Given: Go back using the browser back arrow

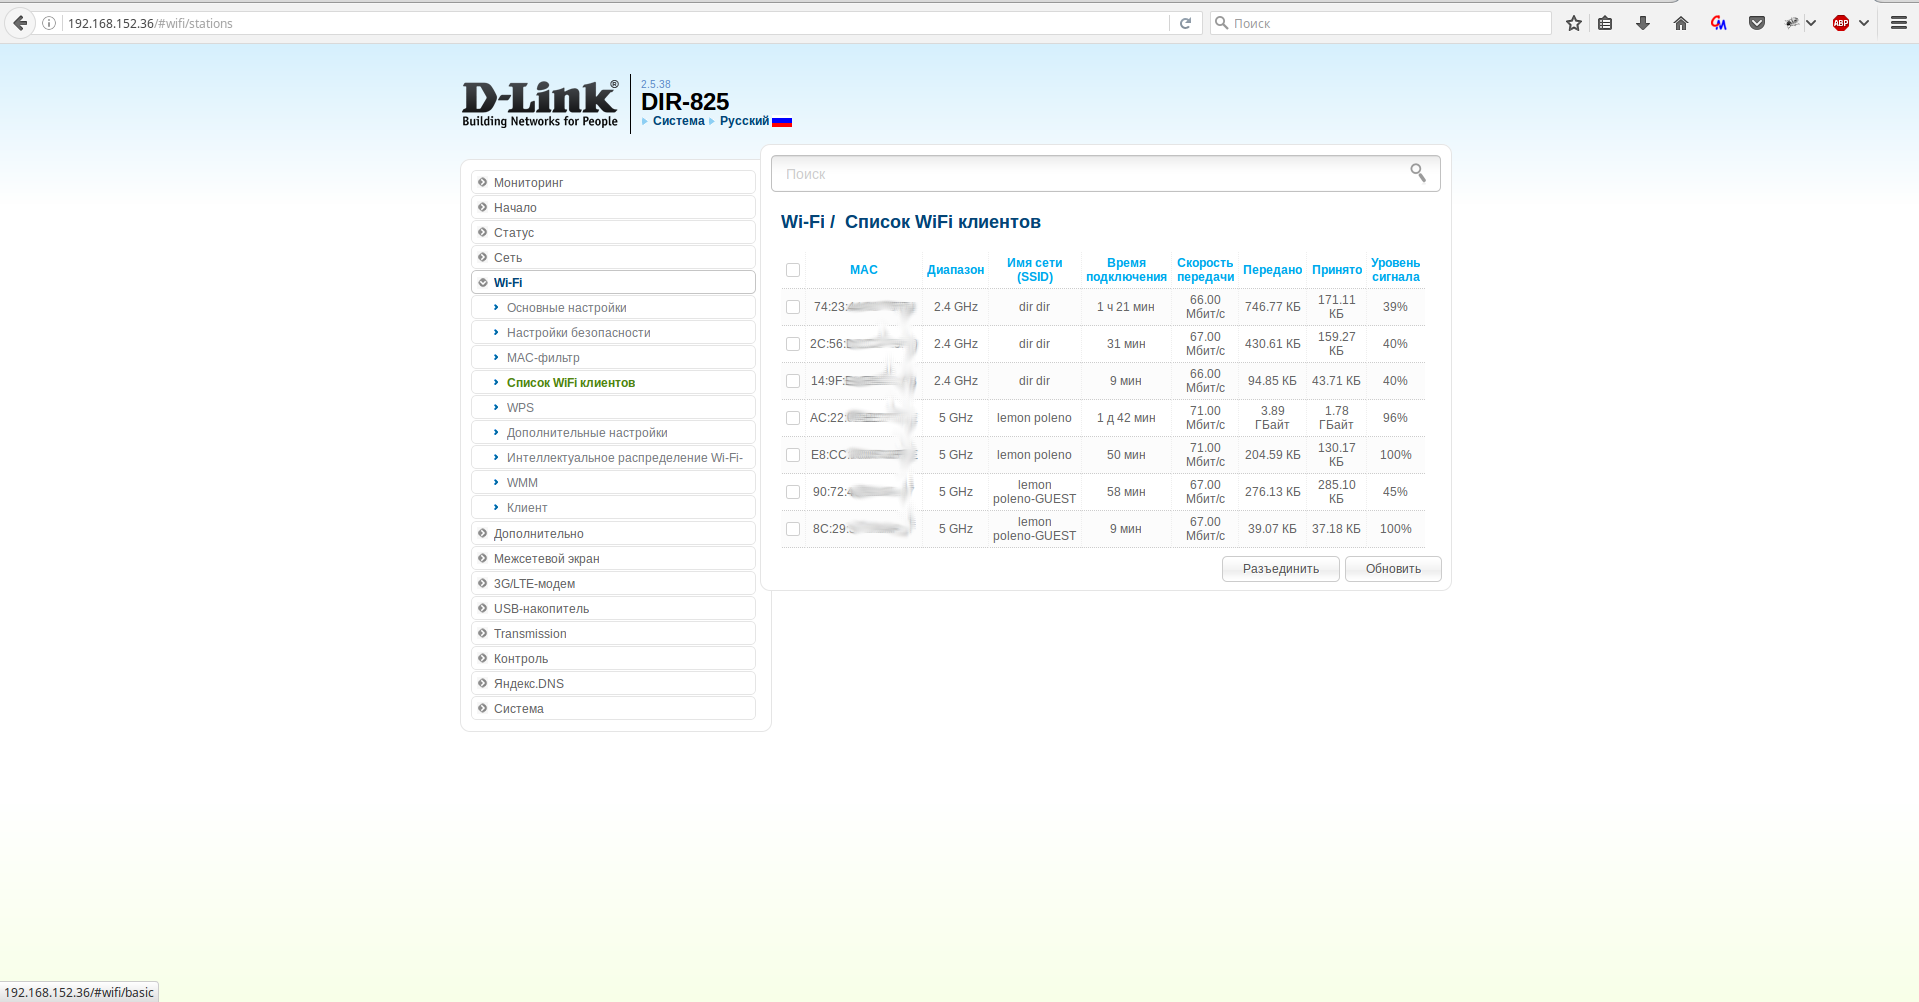Looking at the screenshot, I should click(x=20, y=23).
